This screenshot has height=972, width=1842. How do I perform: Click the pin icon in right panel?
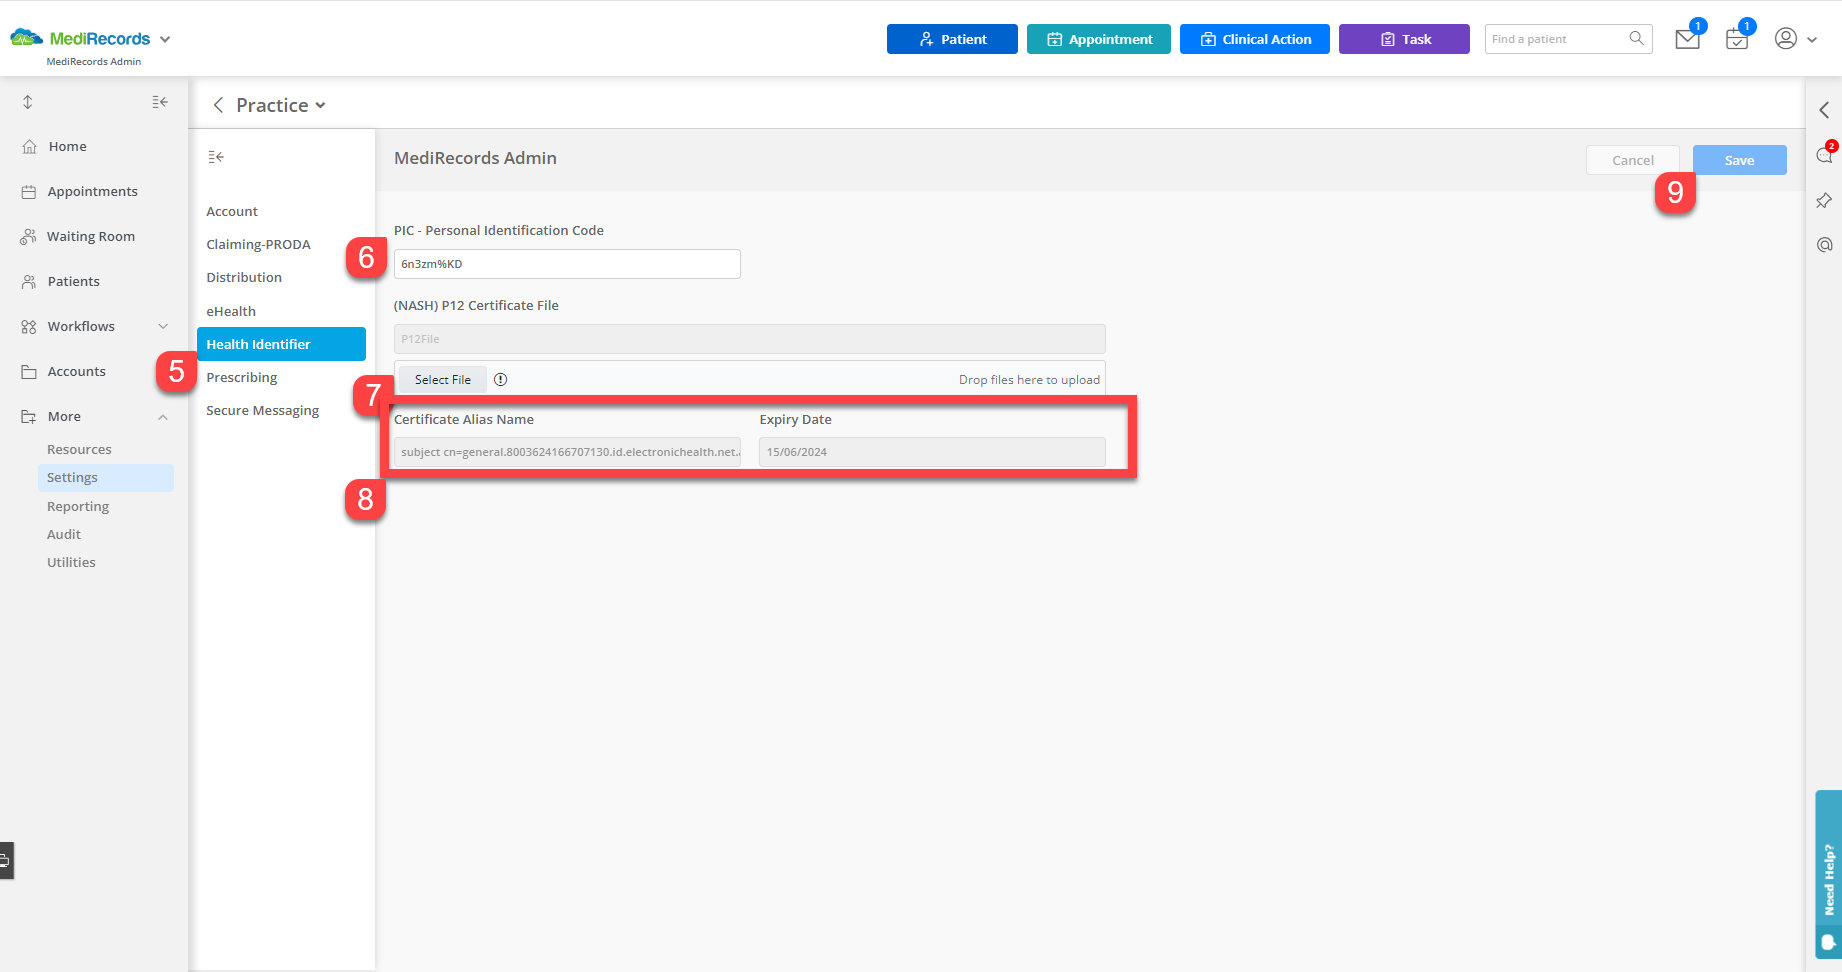pyautogui.click(x=1824, y=200)
